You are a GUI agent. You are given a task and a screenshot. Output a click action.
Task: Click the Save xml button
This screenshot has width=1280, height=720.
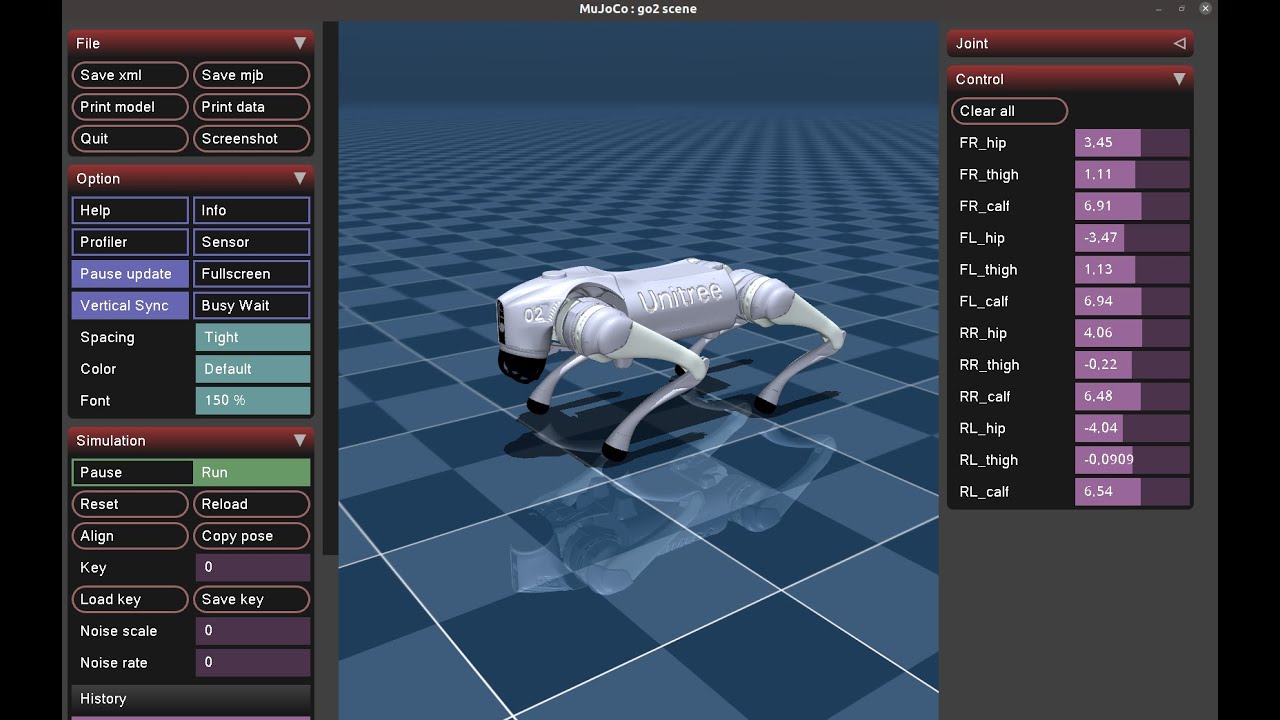130,75
